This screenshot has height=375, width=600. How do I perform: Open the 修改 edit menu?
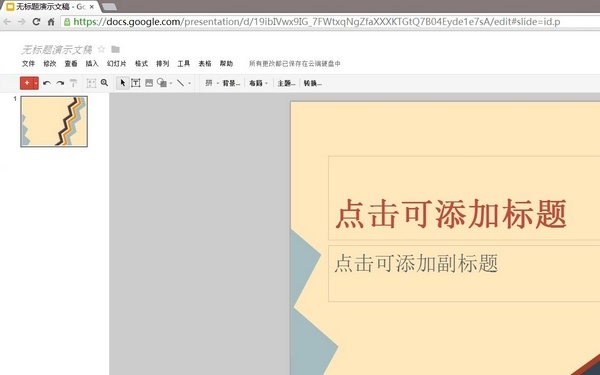(50, 64)
